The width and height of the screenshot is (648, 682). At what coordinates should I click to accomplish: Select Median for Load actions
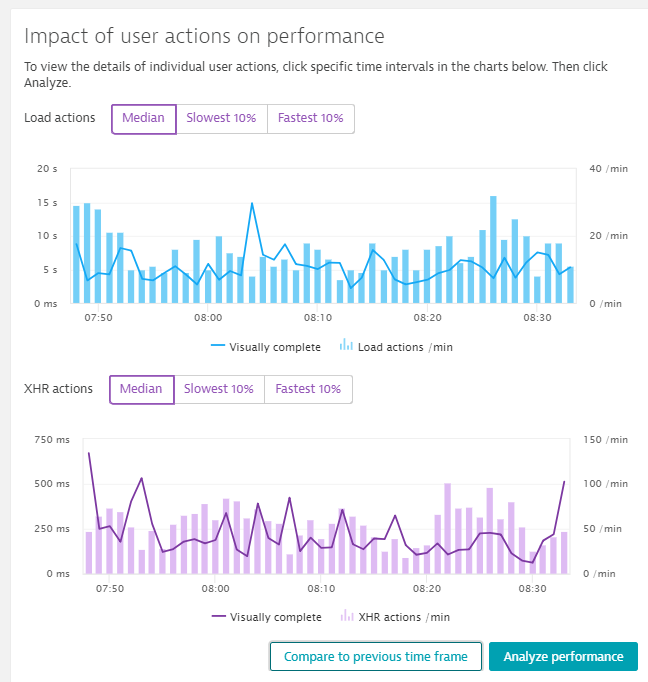143,118
